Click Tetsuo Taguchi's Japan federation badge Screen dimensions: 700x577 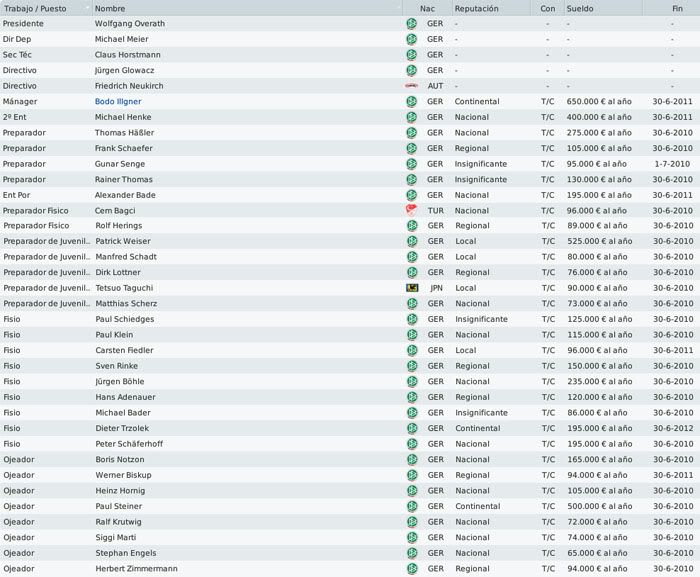[412, 288]
